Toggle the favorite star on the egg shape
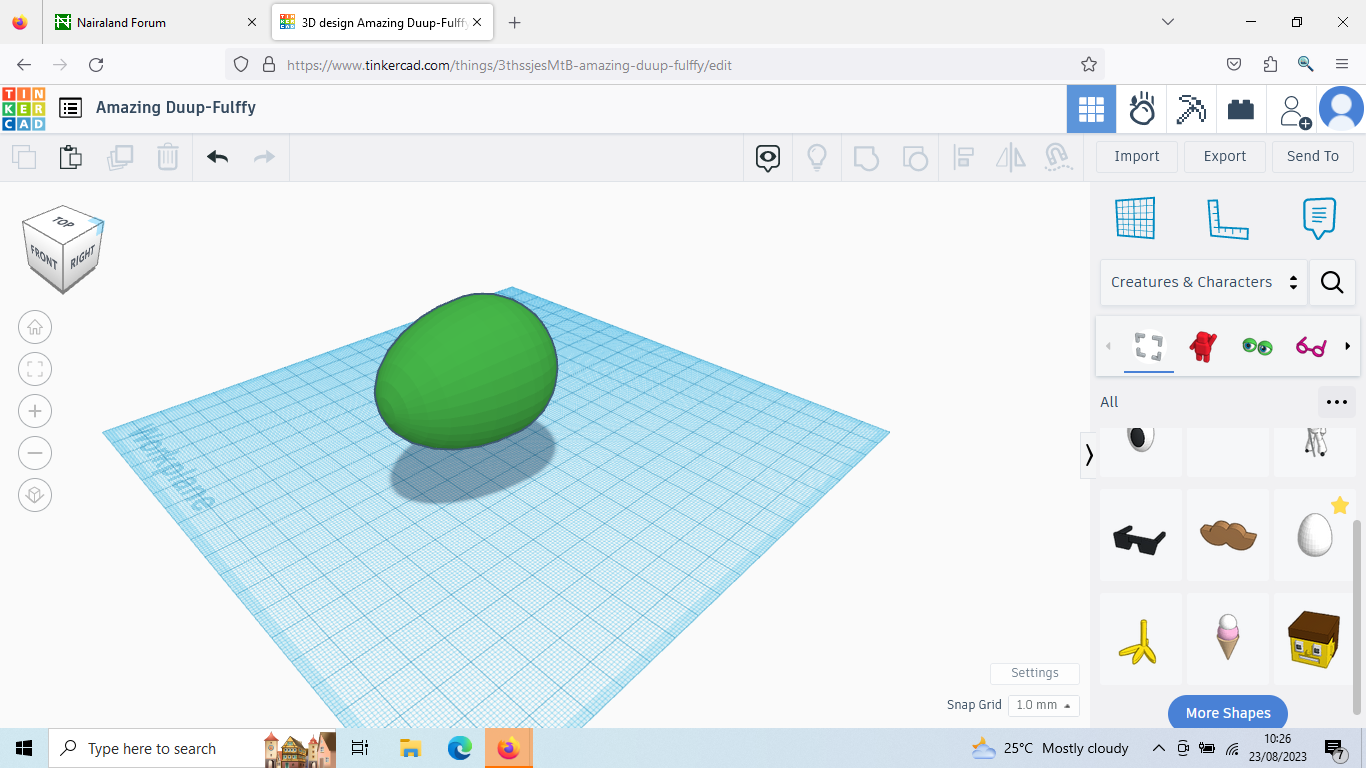This screenshot has width=1366, height=768. click(1341, 506)
